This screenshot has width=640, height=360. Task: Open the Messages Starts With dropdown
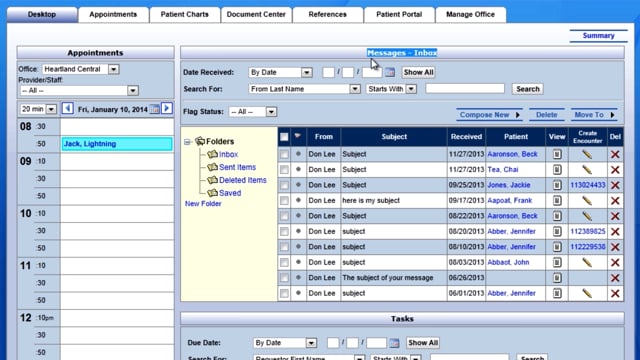(391, 89)
